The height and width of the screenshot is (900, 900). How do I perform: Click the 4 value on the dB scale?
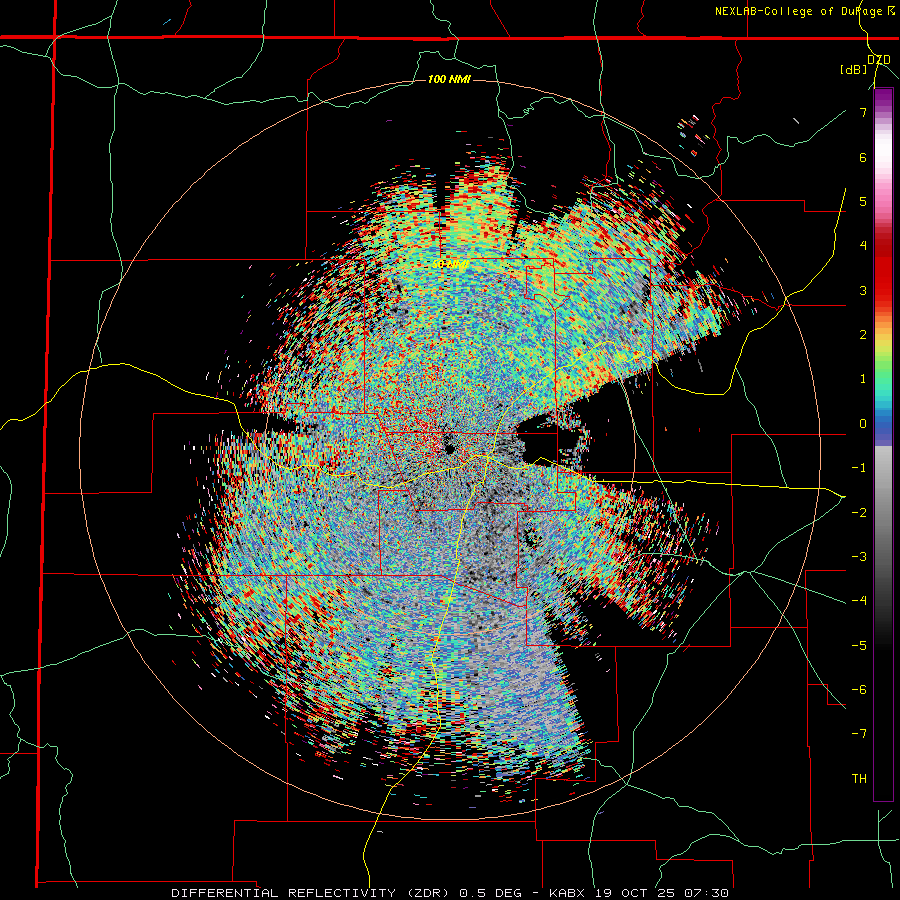pyautogui.click(x=863, y=246)
